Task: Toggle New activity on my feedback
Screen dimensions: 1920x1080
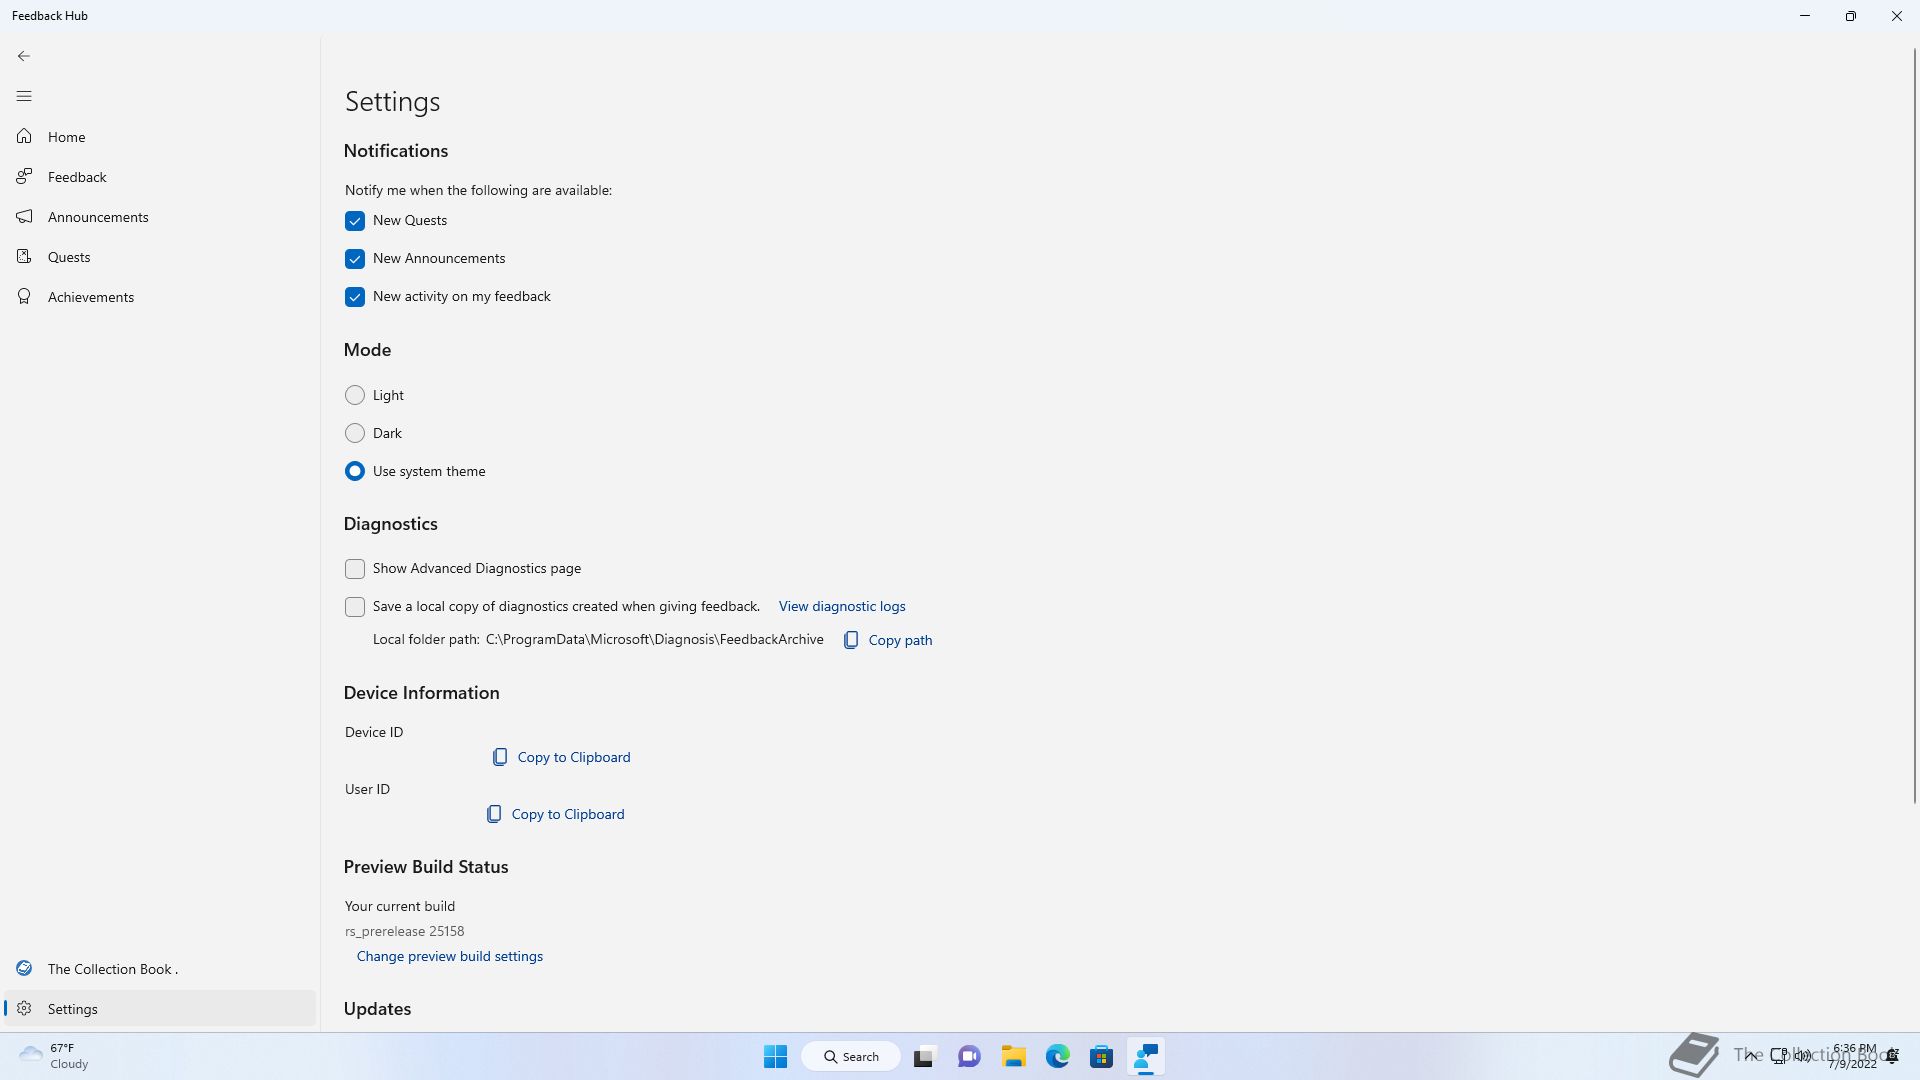Action: 355,297
